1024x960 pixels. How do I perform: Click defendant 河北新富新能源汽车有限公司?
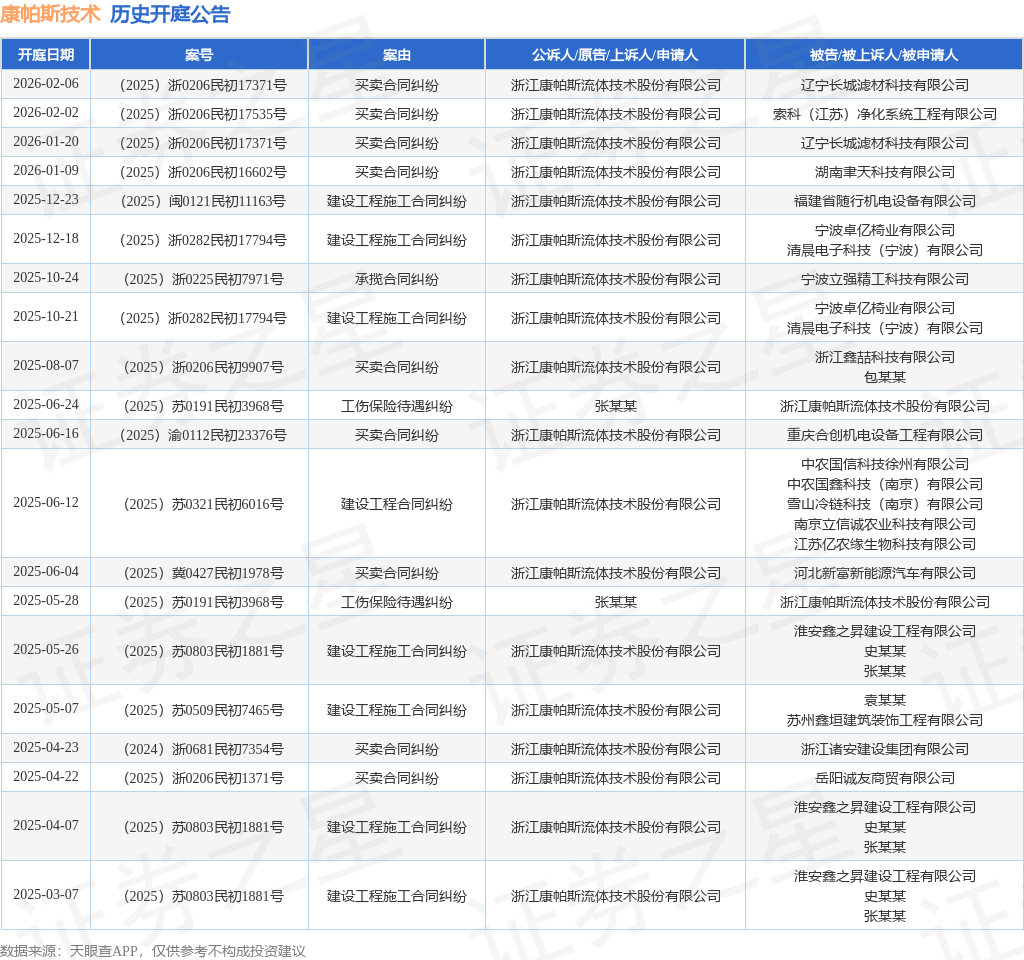click(884, 573)
